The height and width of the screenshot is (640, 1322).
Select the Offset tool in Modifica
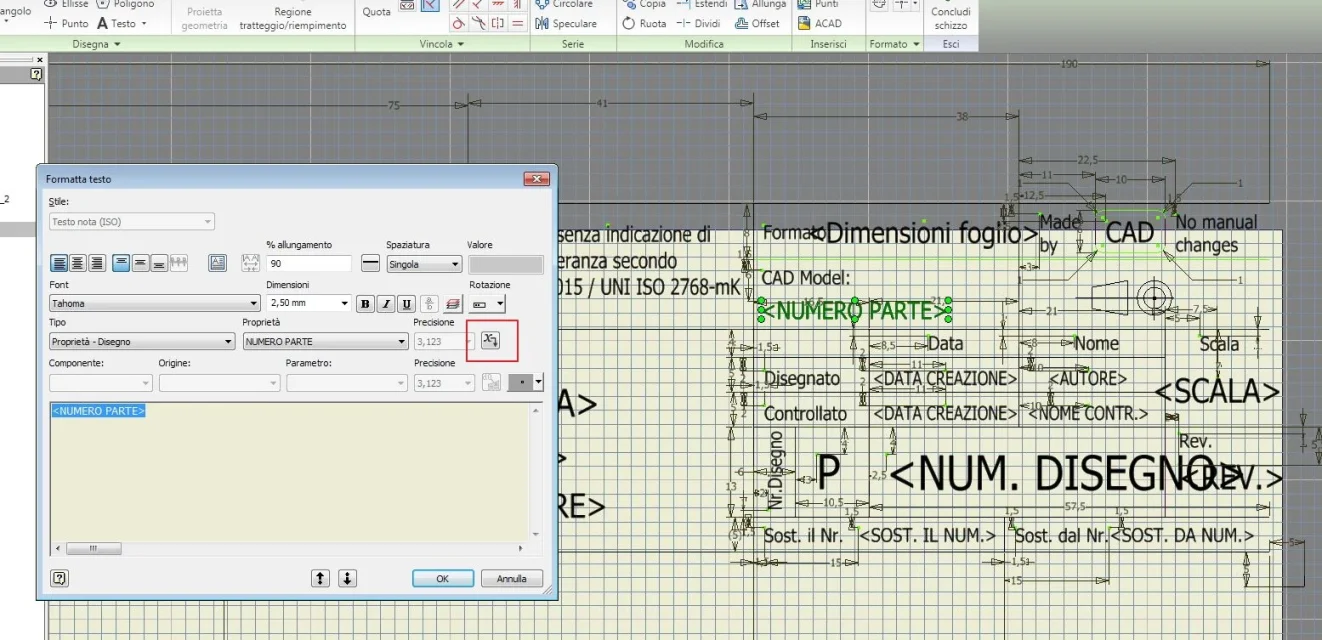pos(757,23)
